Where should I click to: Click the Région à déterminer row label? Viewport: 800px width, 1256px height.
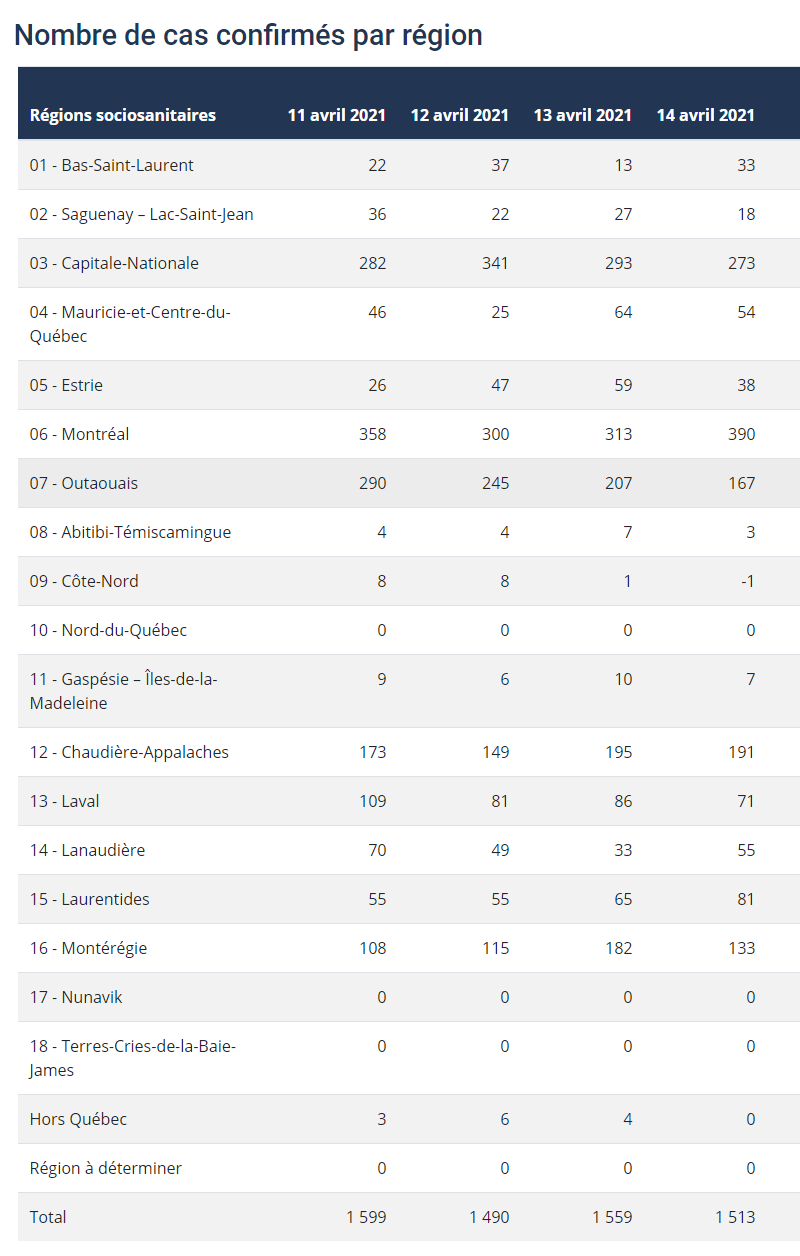click(106, 1168)
